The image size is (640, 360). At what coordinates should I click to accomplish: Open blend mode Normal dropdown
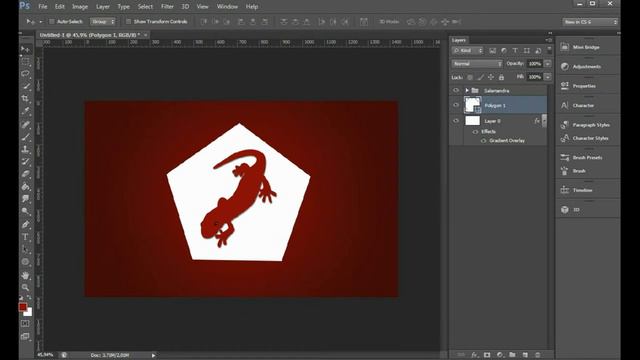(477, 64)
